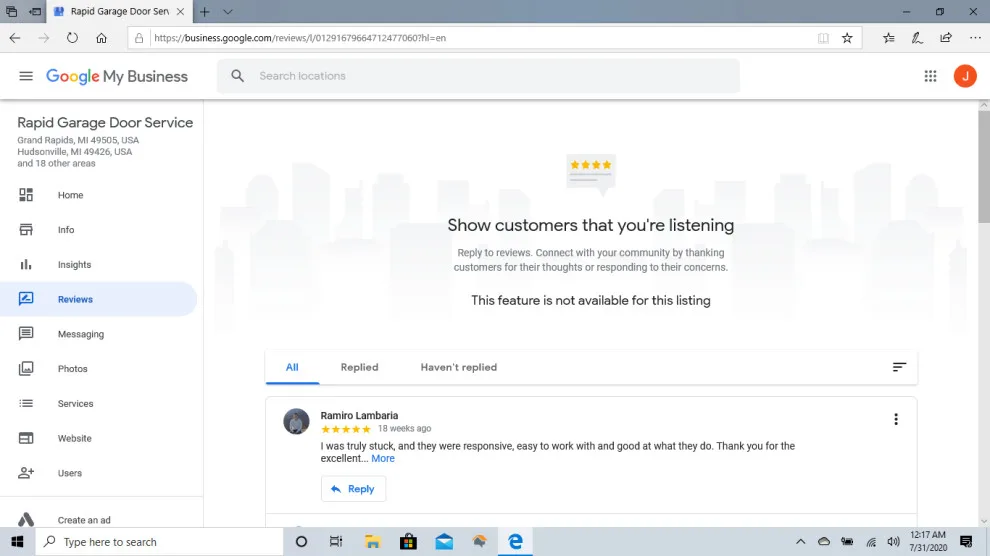The height and width of the screenshot is (556, 990).
Task: Click the page vertical scrollbar thumb
Action: coord(984,167)
